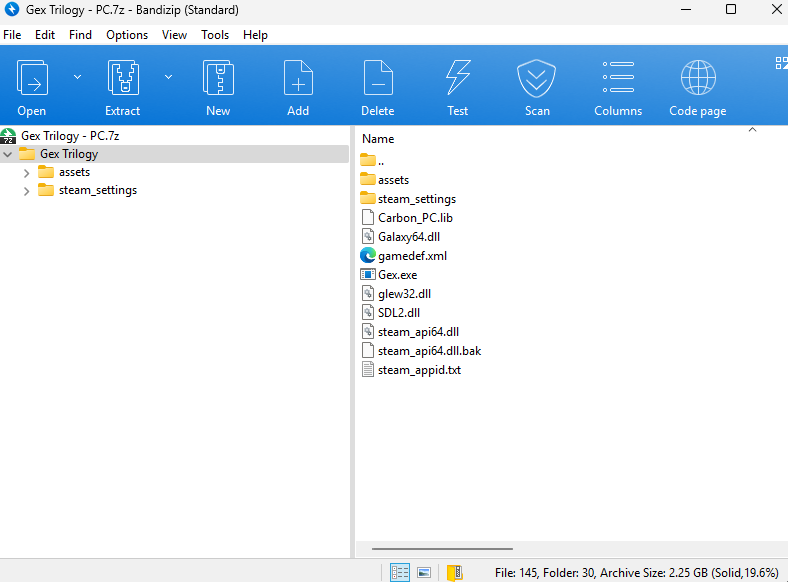Expand the assets folder in tree
788x582 pixels.
27,173
